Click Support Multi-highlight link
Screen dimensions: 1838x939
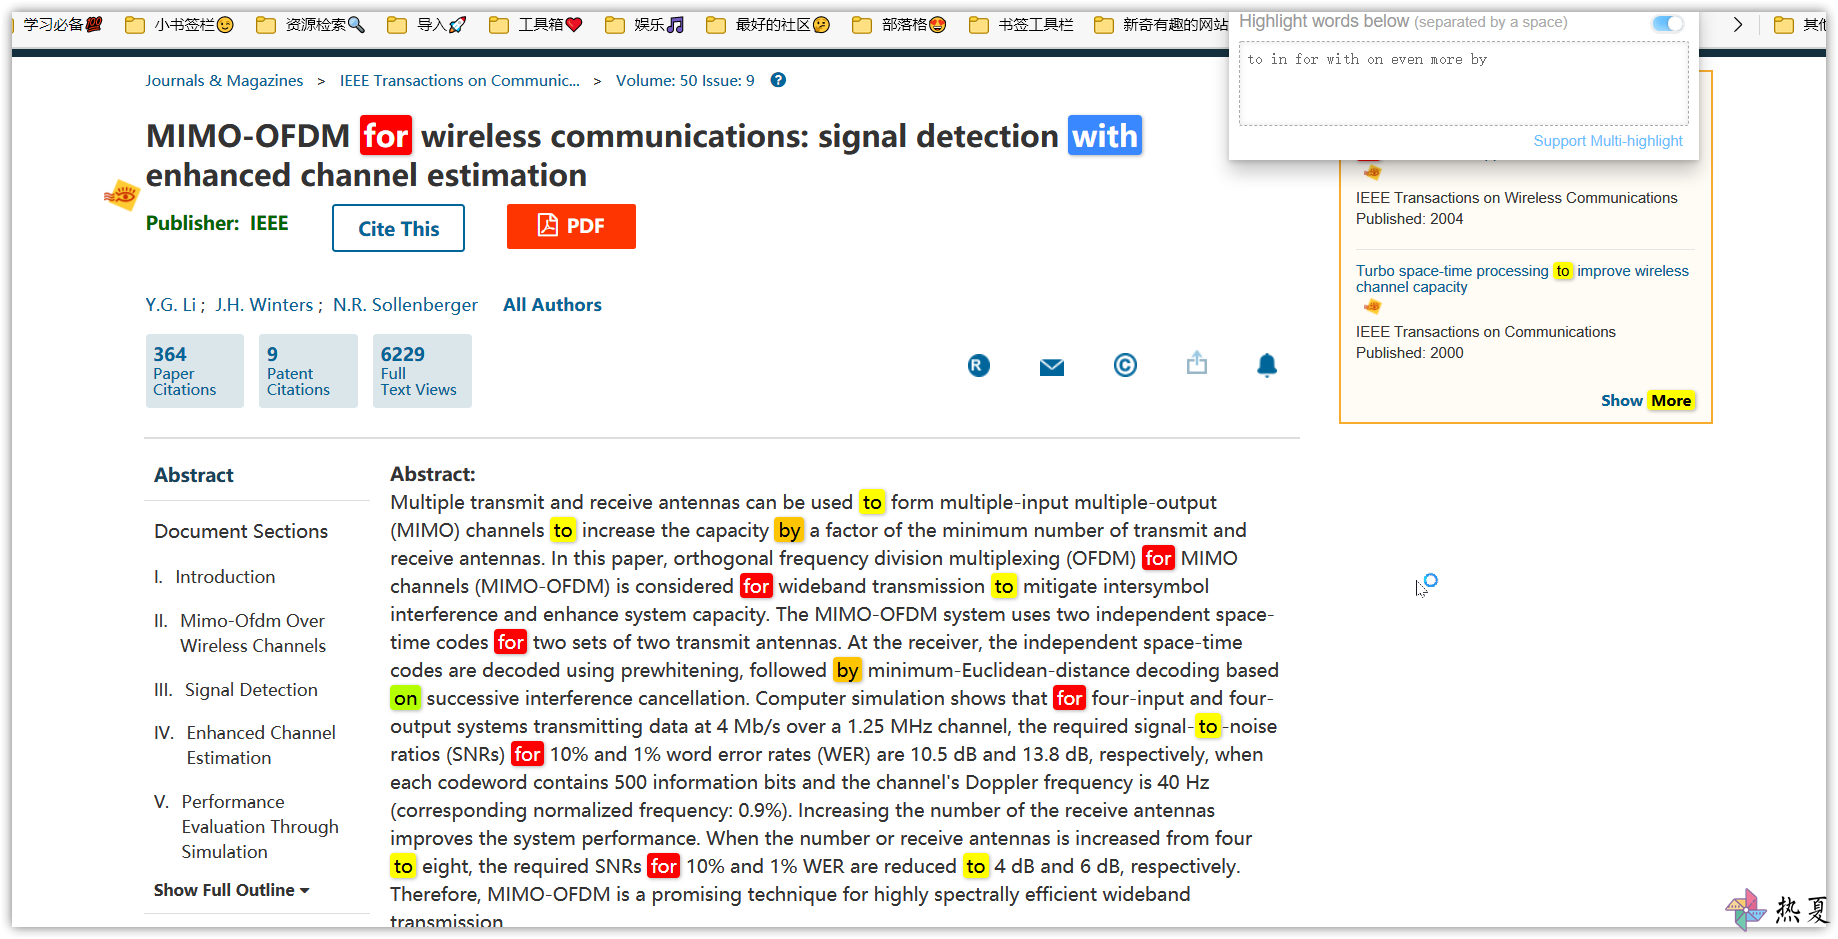(x=1608, y=141)
